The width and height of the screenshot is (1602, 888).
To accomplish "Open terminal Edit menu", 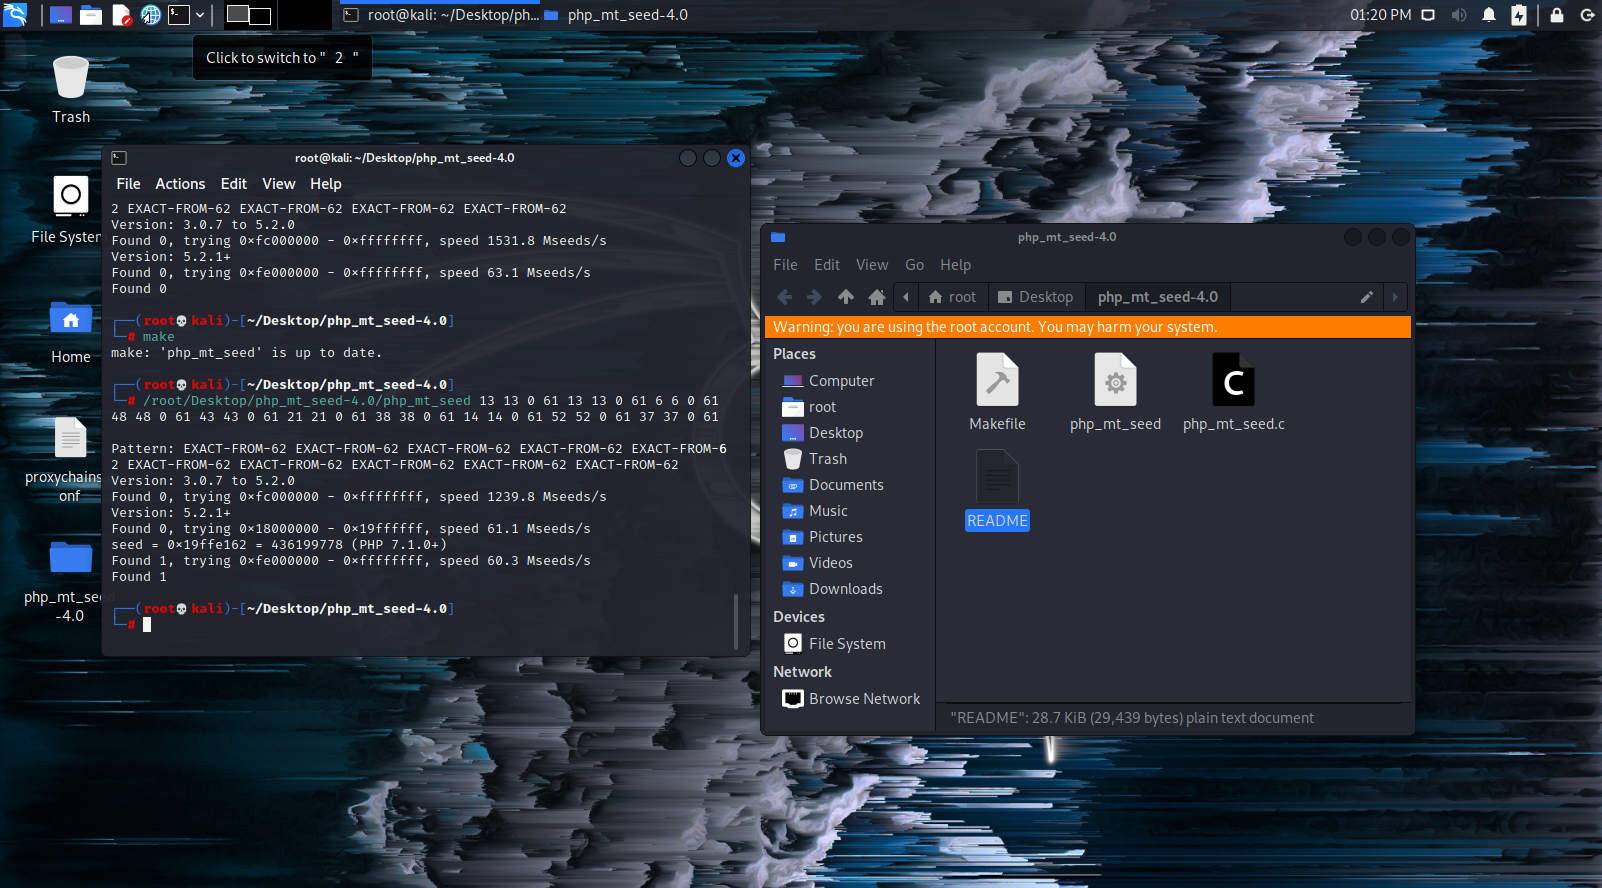I will [234, 184].
